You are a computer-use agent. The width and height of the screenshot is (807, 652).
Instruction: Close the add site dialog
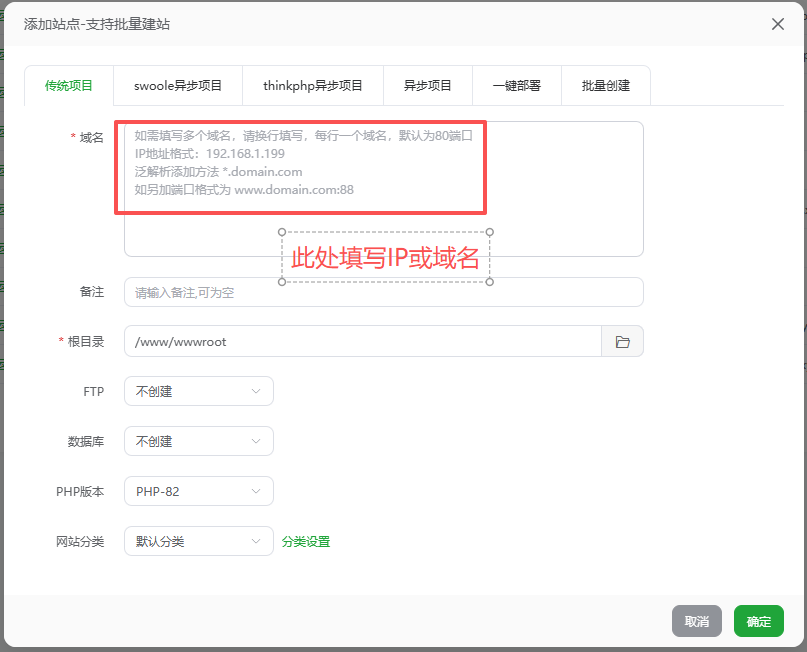pos(778,24)
